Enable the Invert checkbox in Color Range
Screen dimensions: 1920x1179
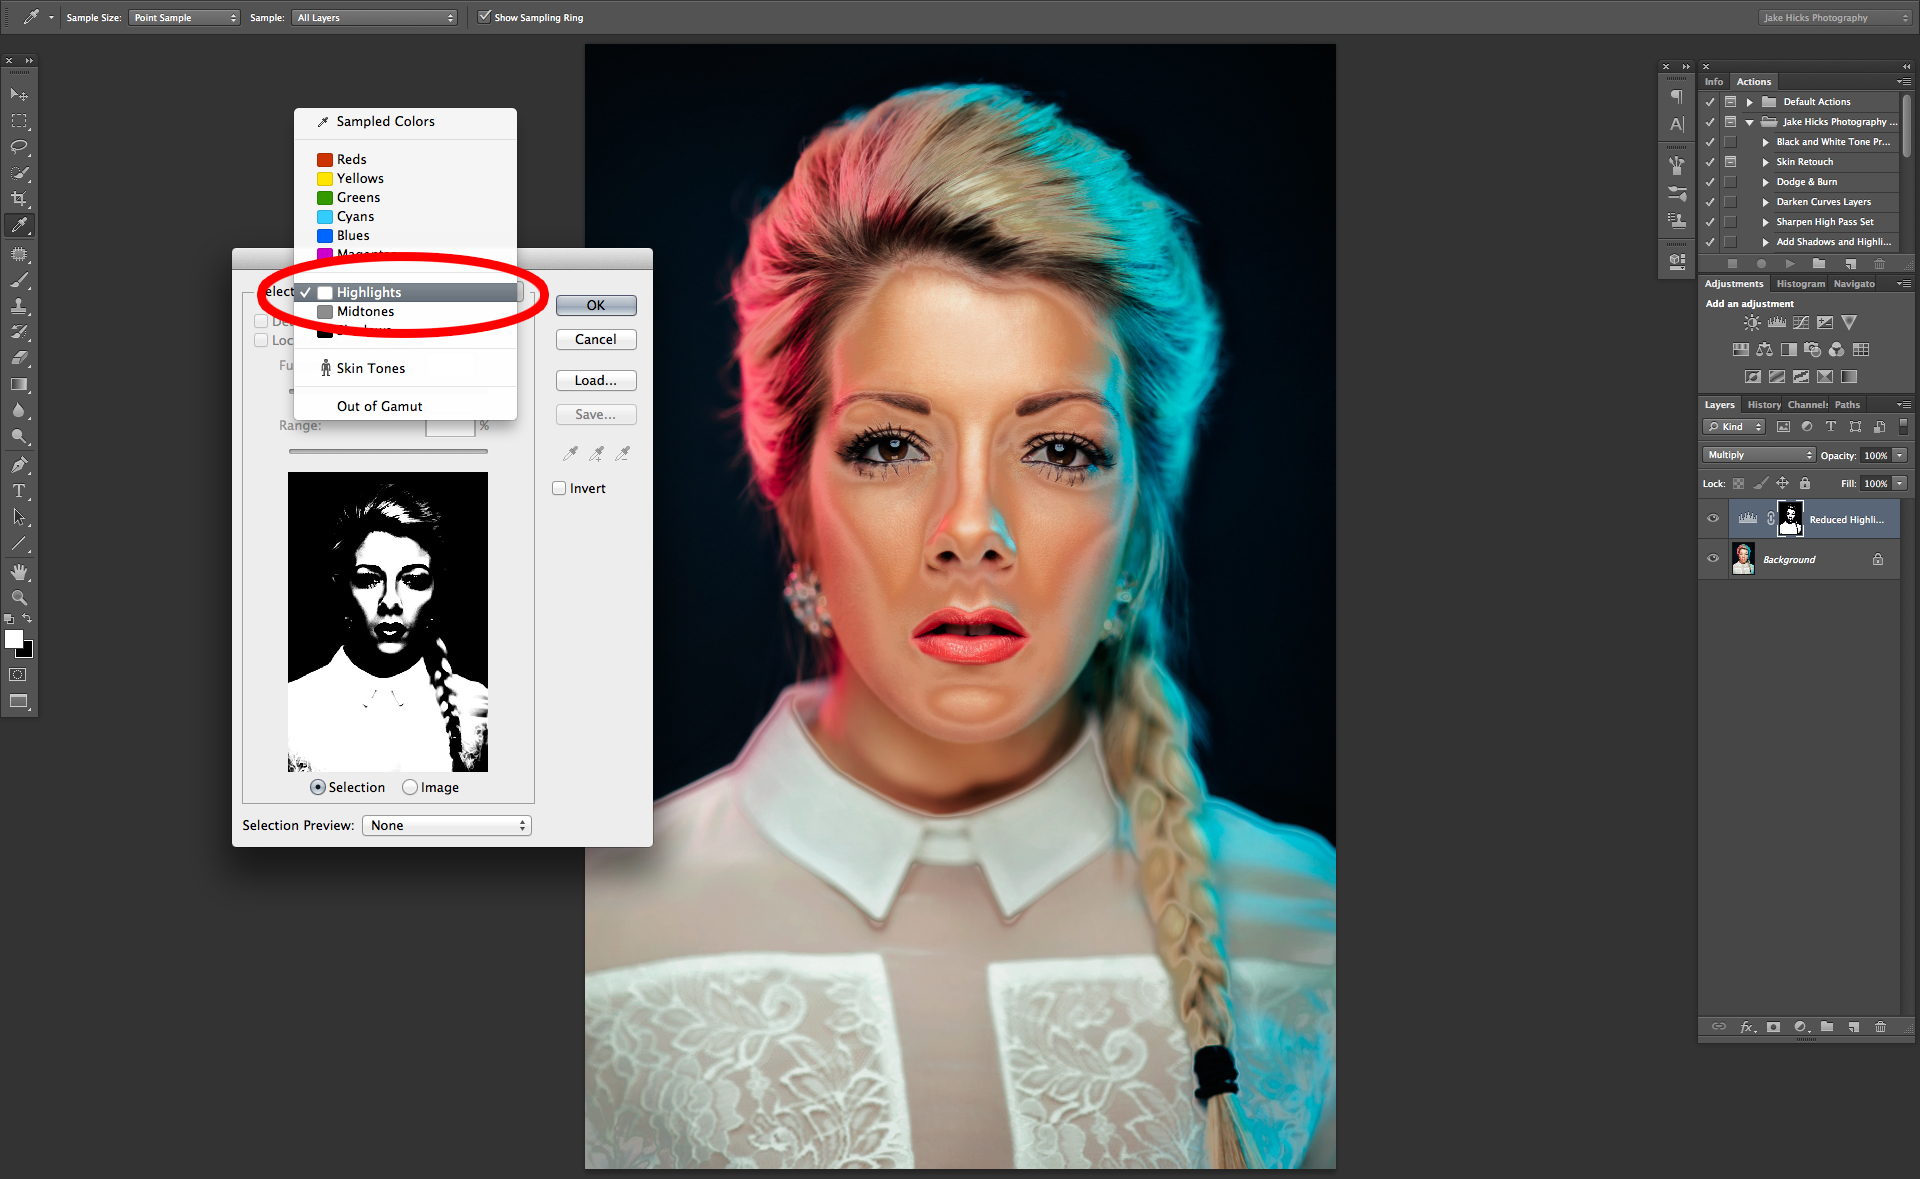pyautogui.click(x=558, y=488)
